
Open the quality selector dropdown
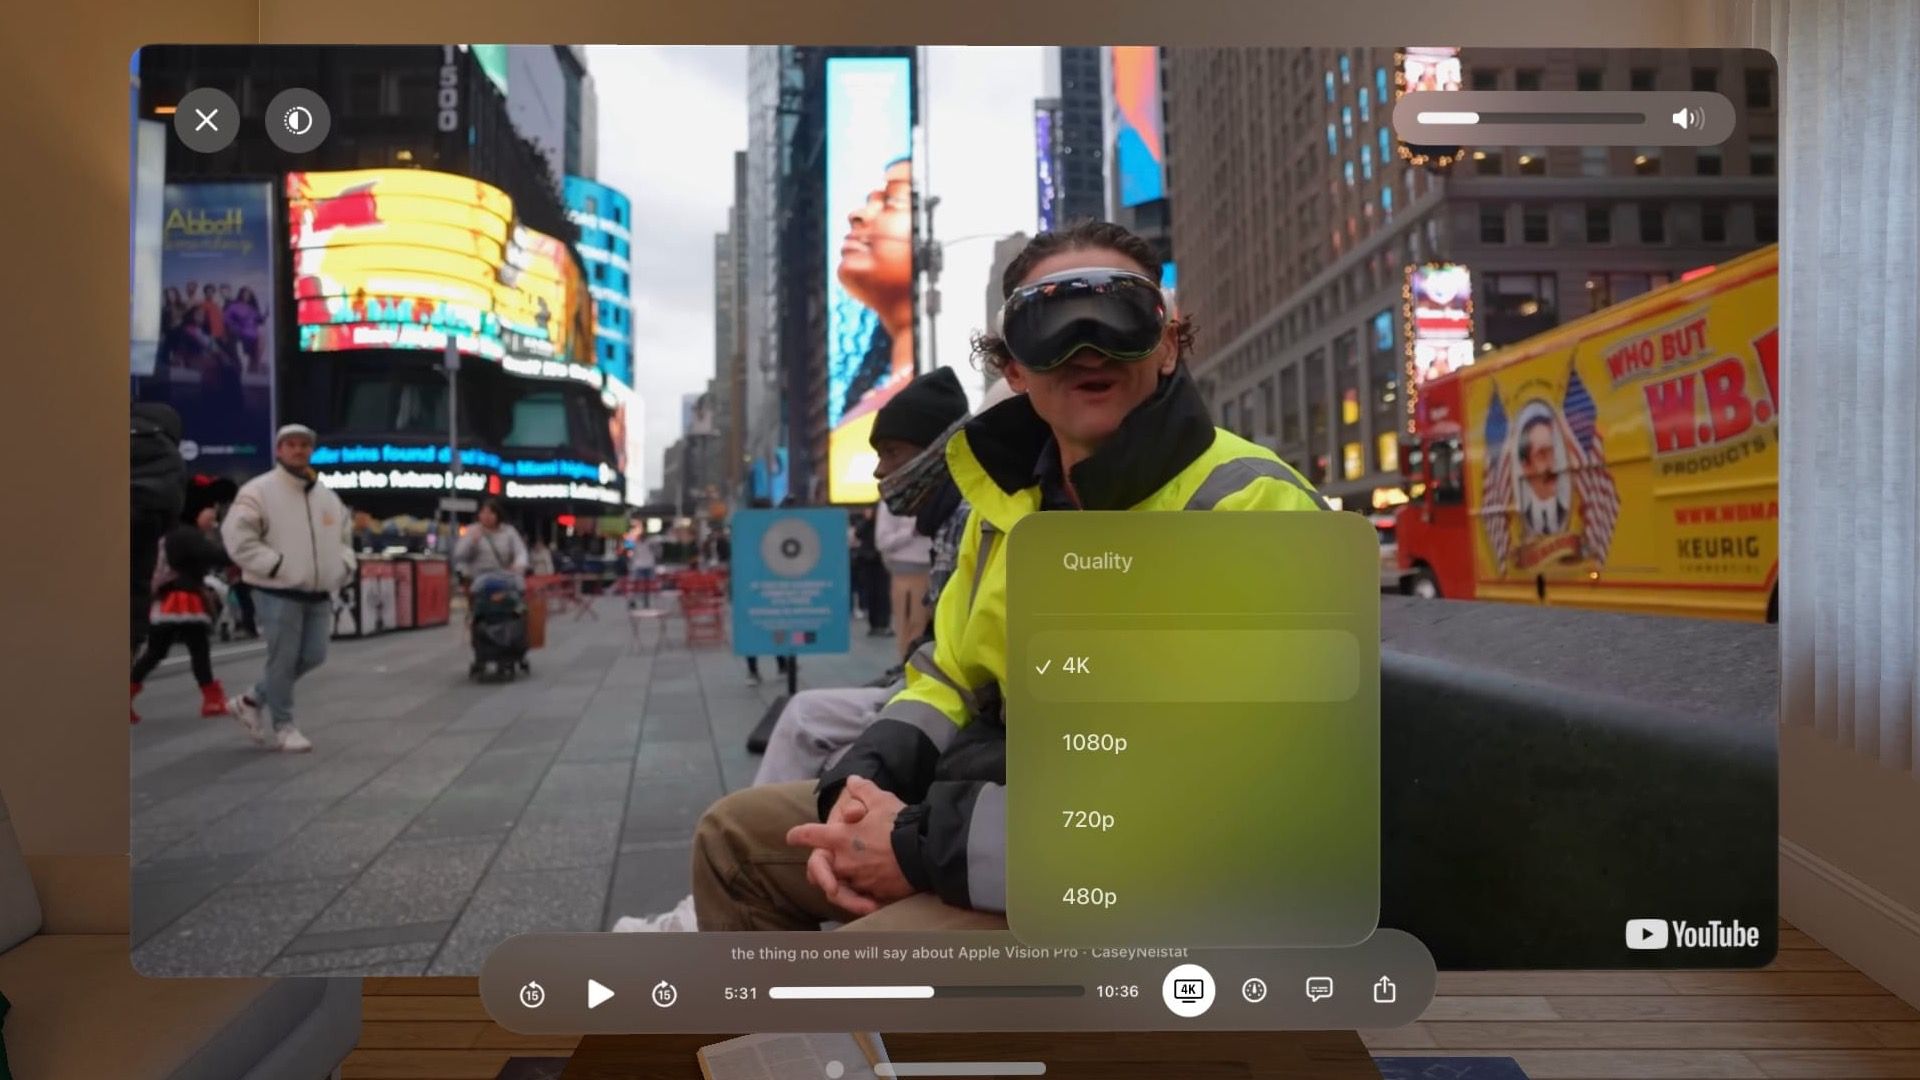coord(1188,990)
